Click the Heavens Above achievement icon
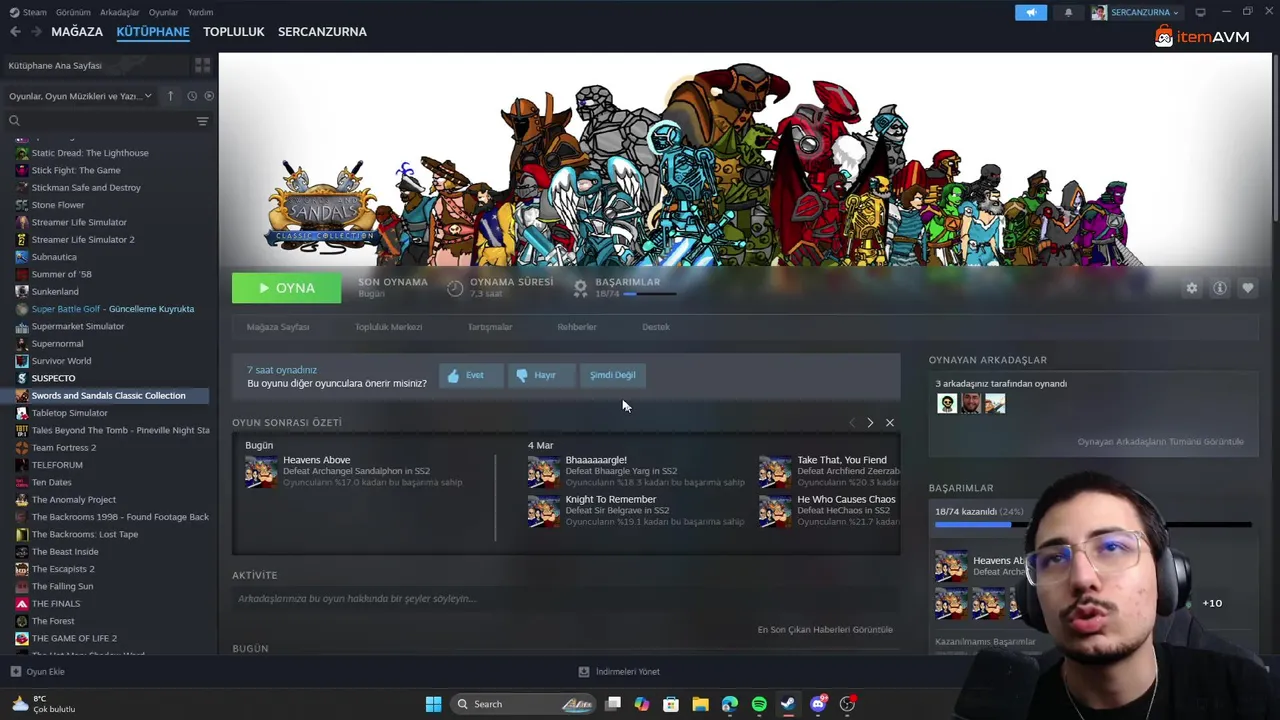This screenshot has width=1280, height=720. tap(261, 471)
